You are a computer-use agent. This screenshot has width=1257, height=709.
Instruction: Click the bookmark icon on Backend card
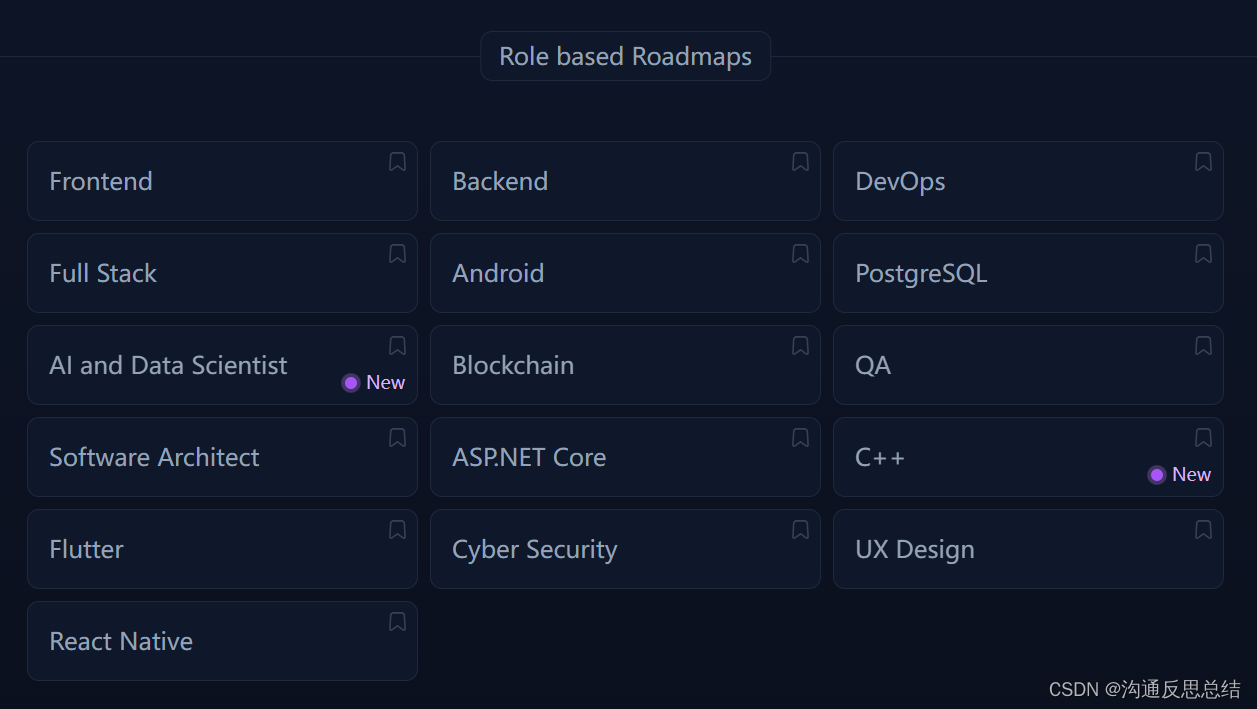pyautogui.click(x=800, y=162)
